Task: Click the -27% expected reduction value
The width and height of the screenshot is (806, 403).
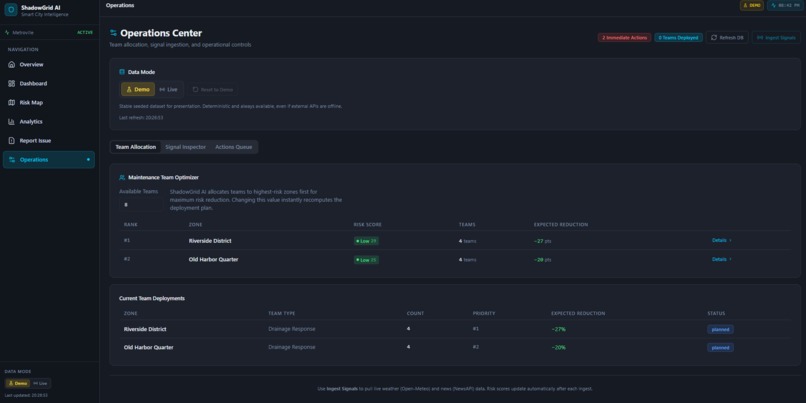Action: [558, 329]
